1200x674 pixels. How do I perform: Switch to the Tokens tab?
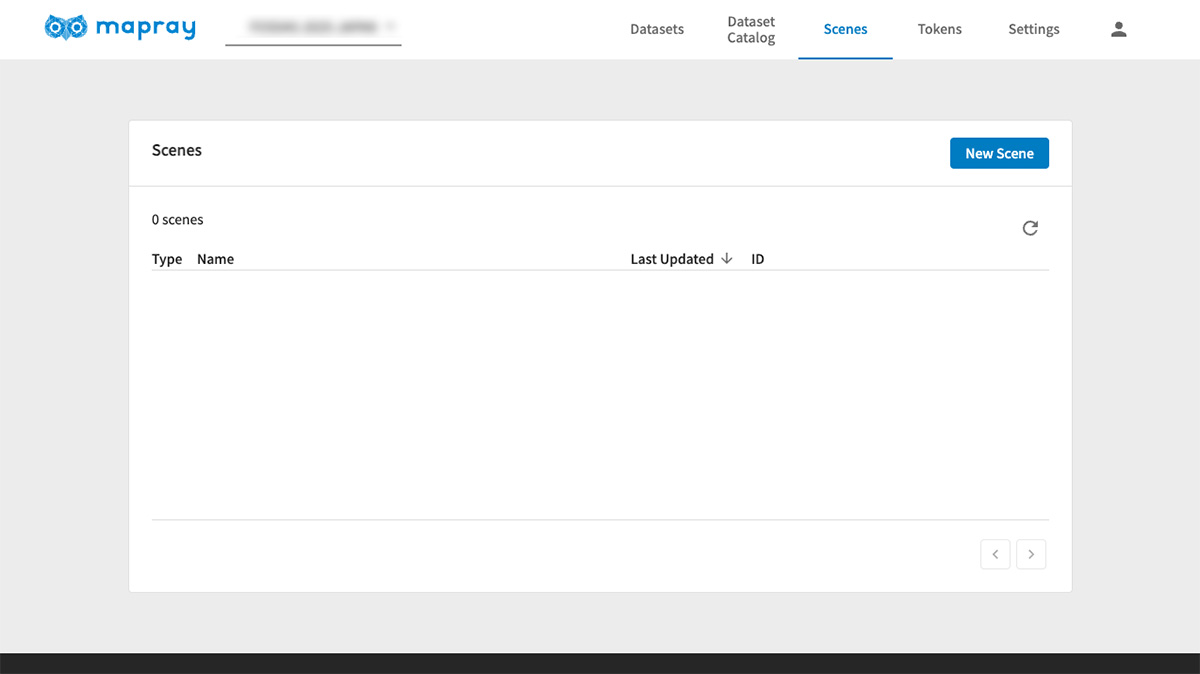939,29
